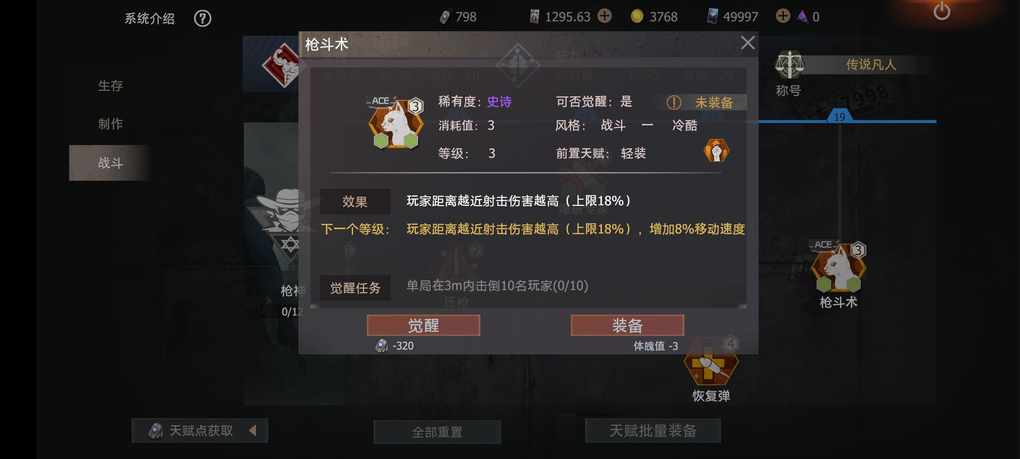
Task: Click the level 19 progress marker
Action: pos(839,116)
